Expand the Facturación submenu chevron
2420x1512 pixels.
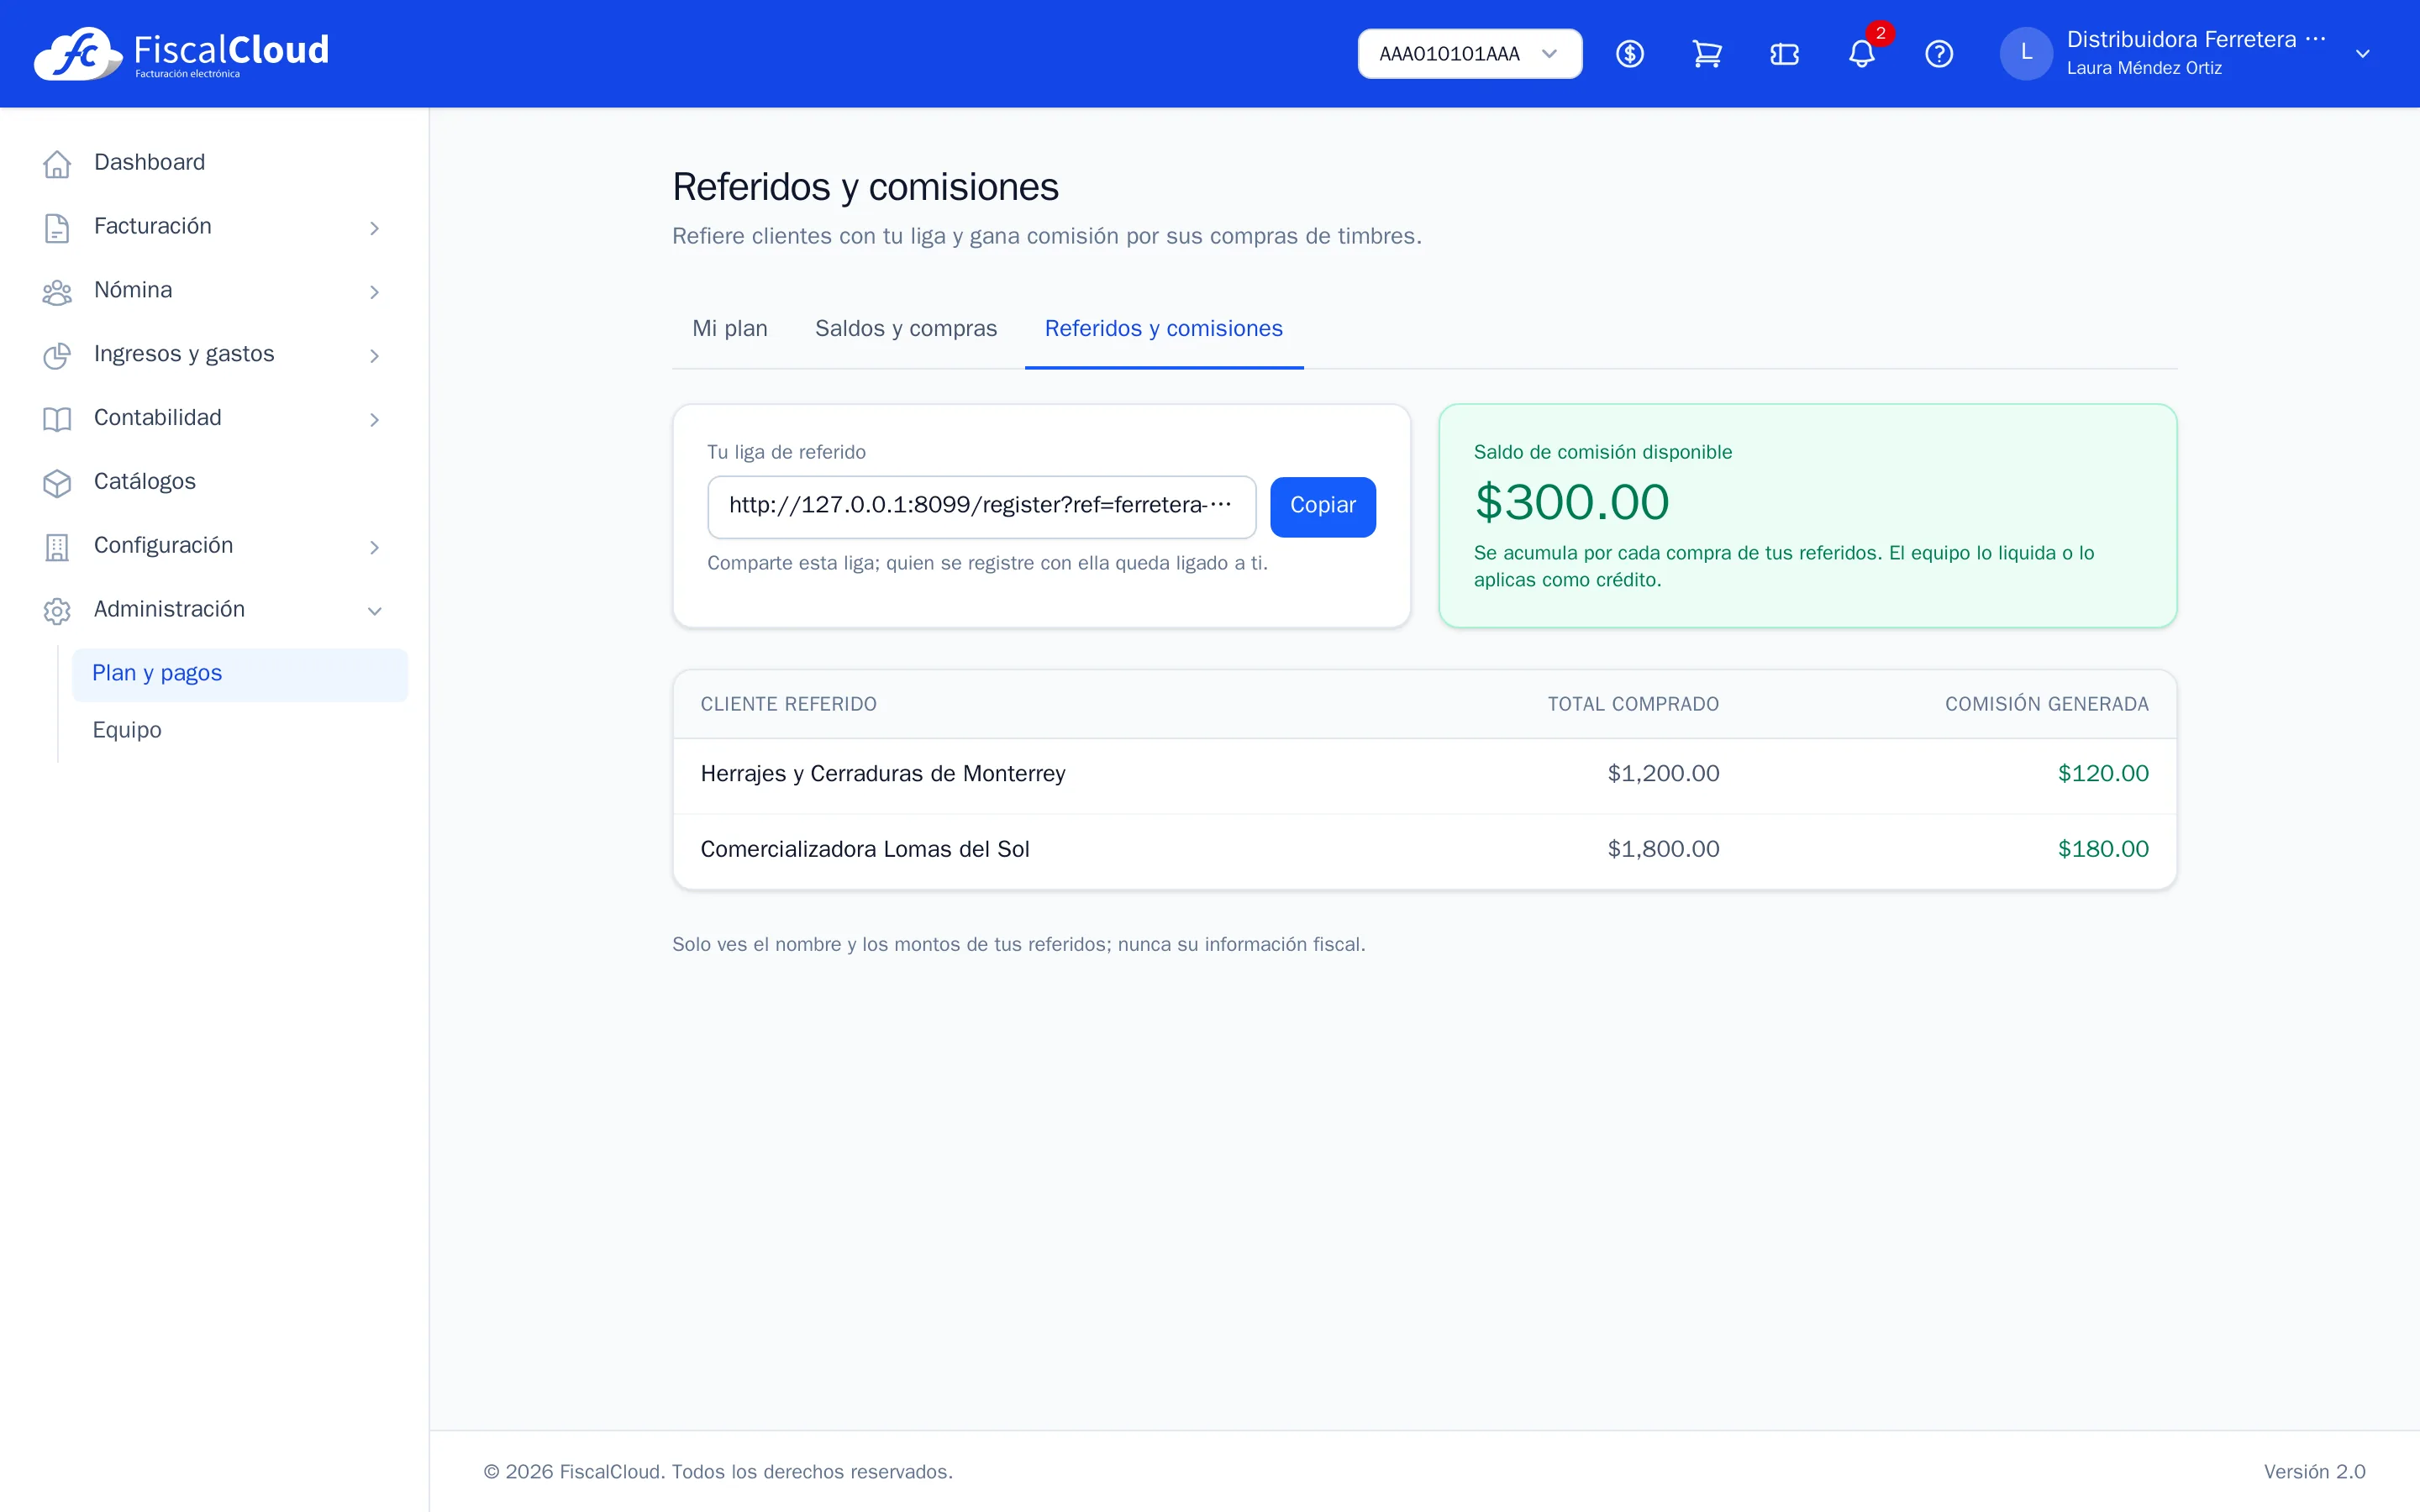click(x=374, y=228)
